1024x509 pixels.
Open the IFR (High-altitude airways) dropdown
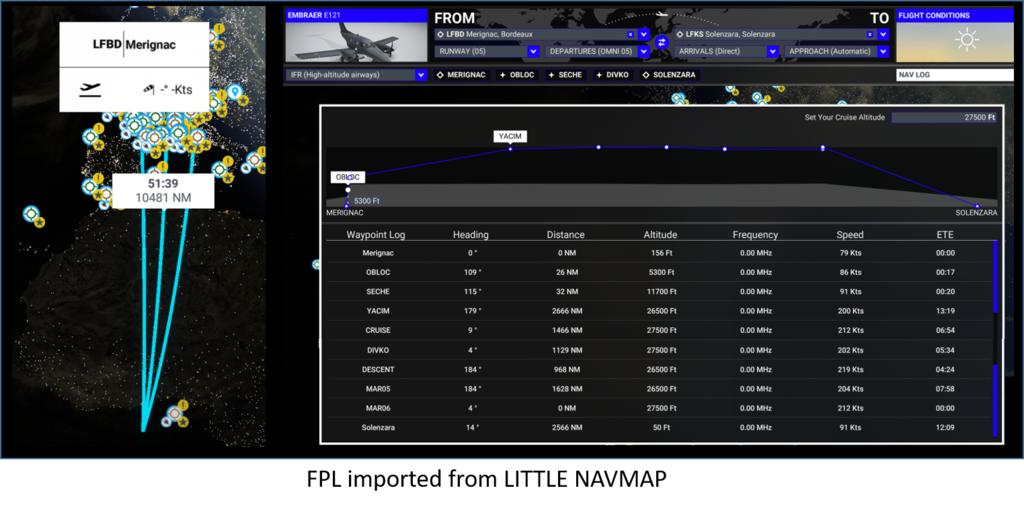[x=356, y=75]
